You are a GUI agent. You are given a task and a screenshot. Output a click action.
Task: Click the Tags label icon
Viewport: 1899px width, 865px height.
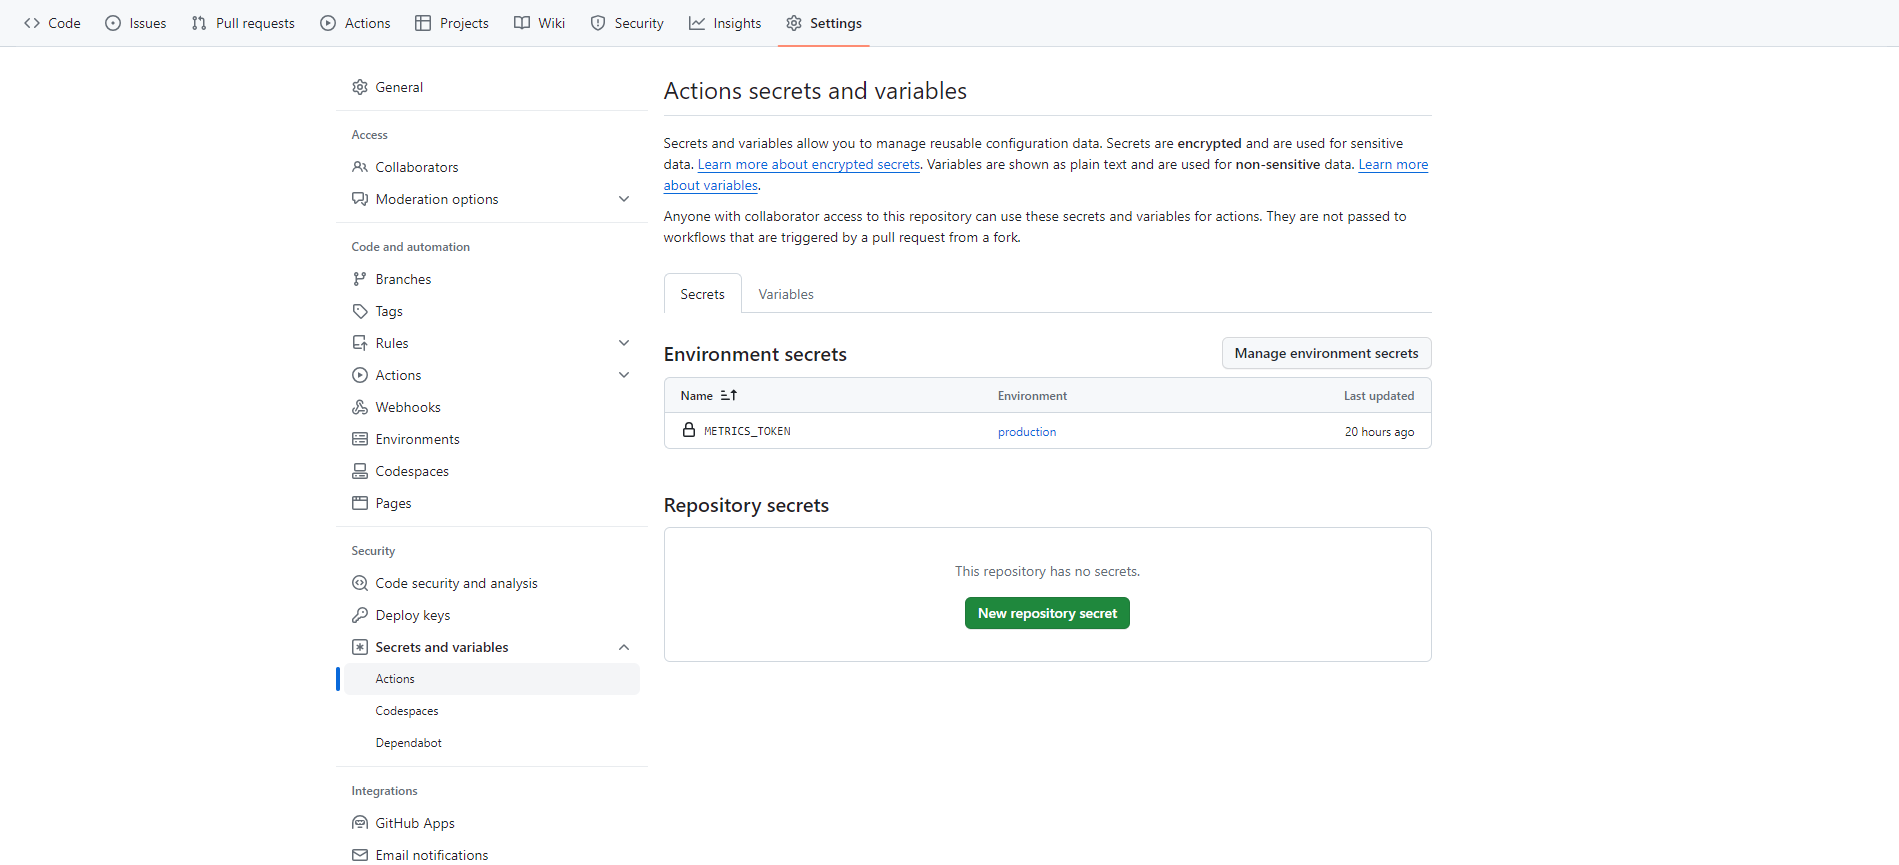360,311
